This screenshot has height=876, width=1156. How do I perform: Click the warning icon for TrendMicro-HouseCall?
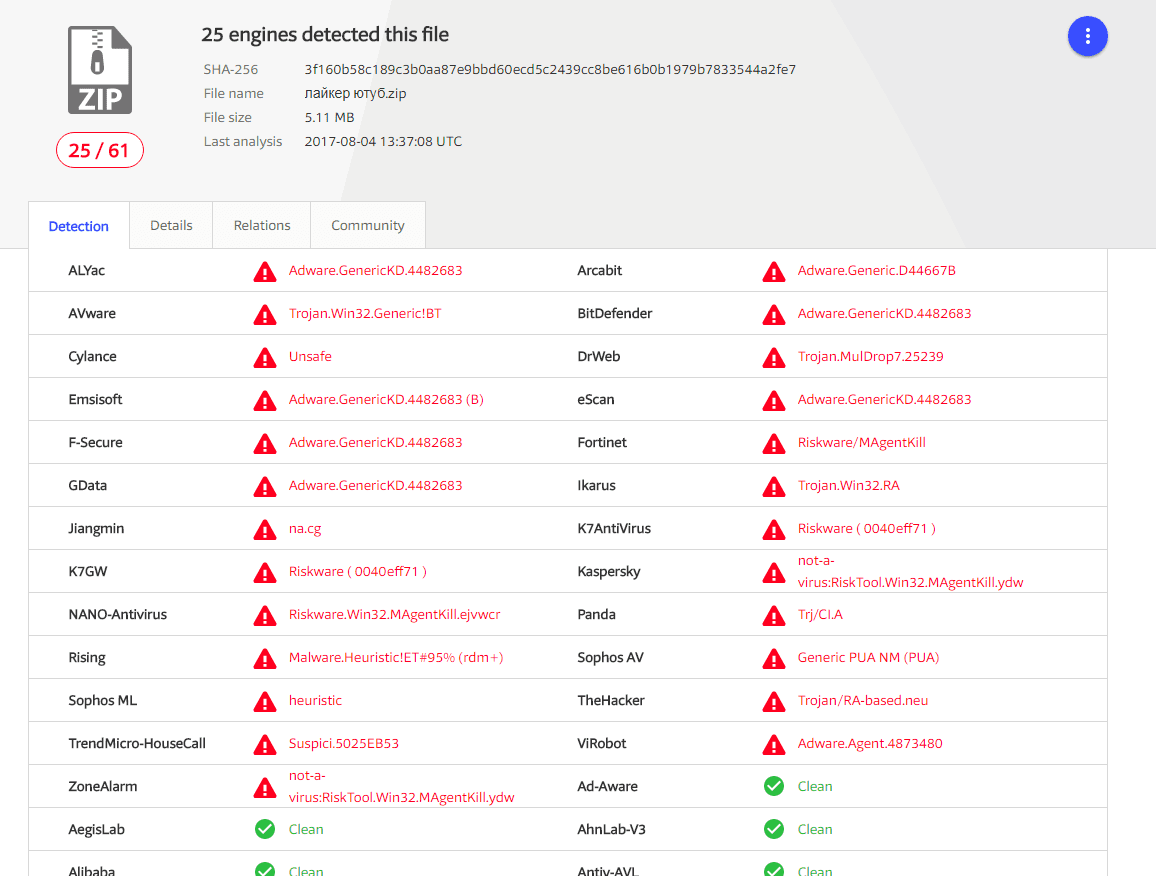[264, 744]
